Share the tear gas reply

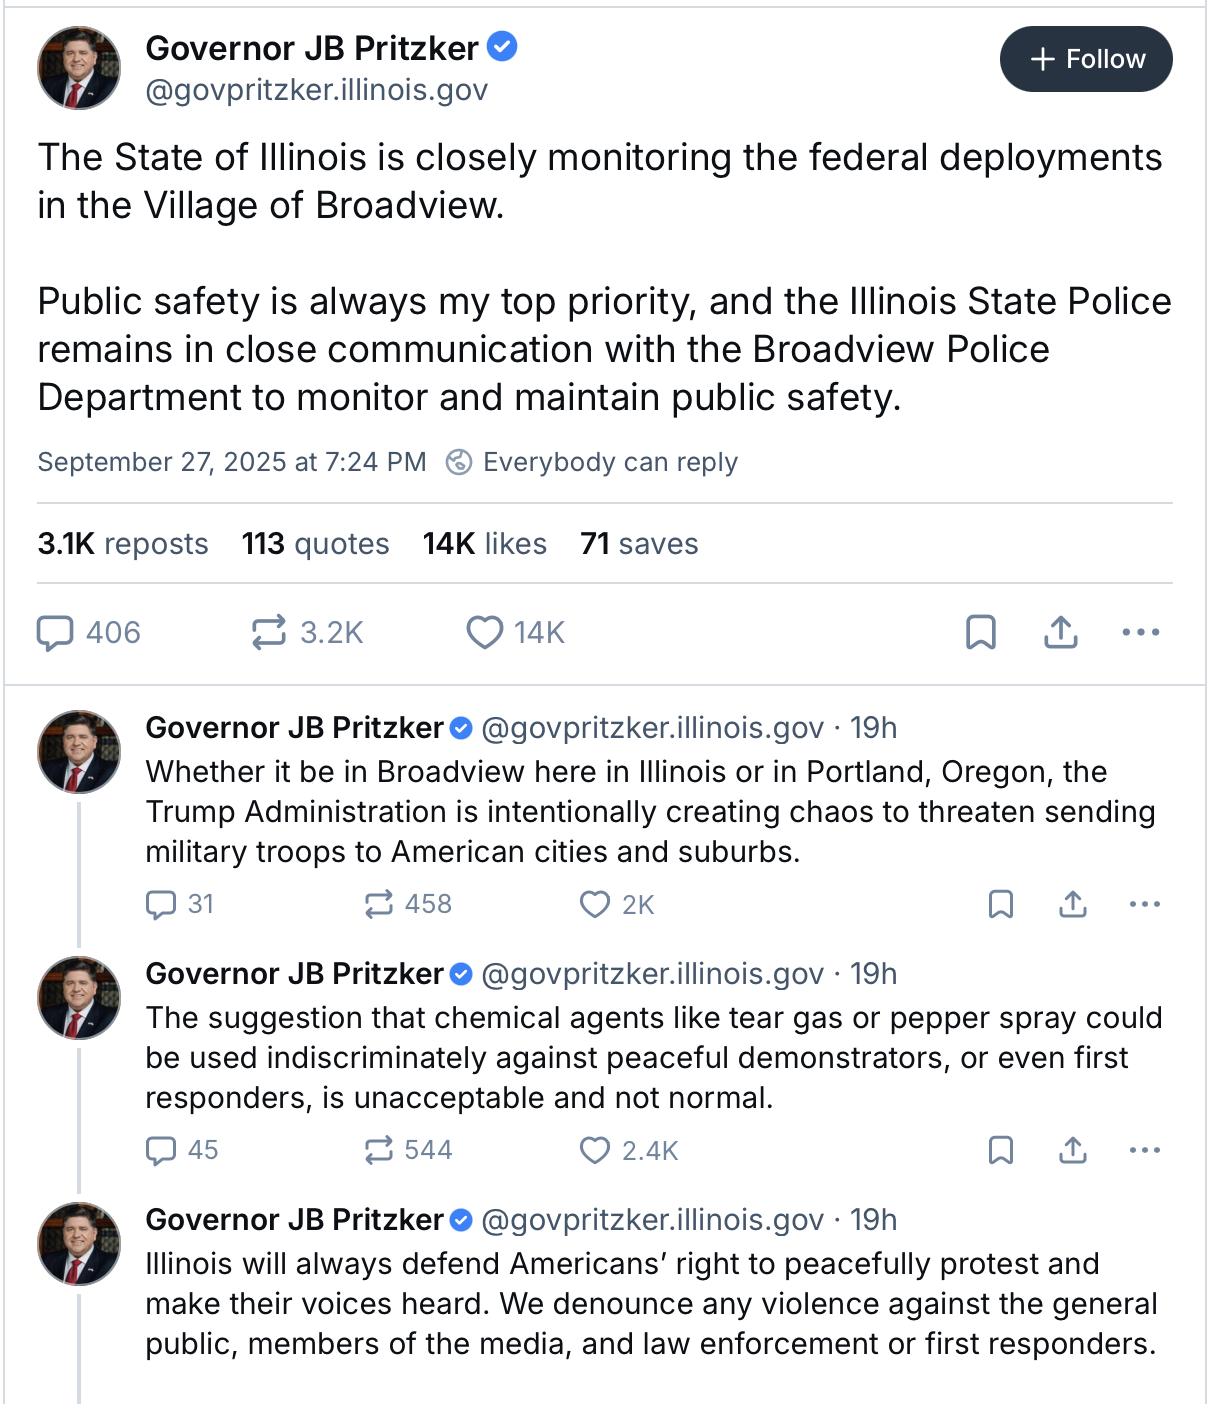[1072, 1151]
